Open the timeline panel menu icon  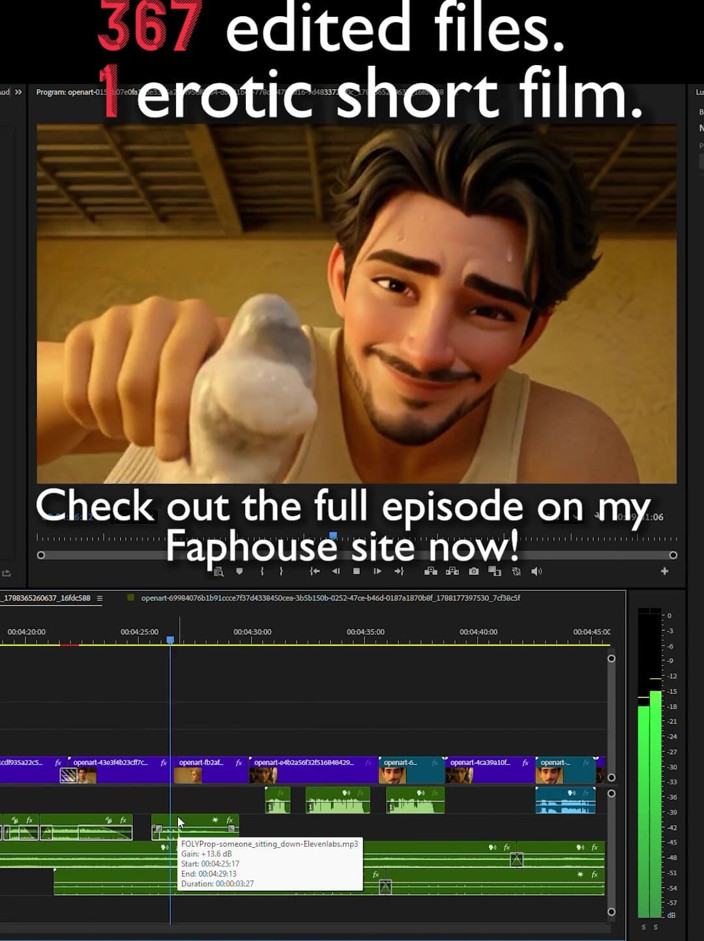pyautogui.click(x=100, y=598)
